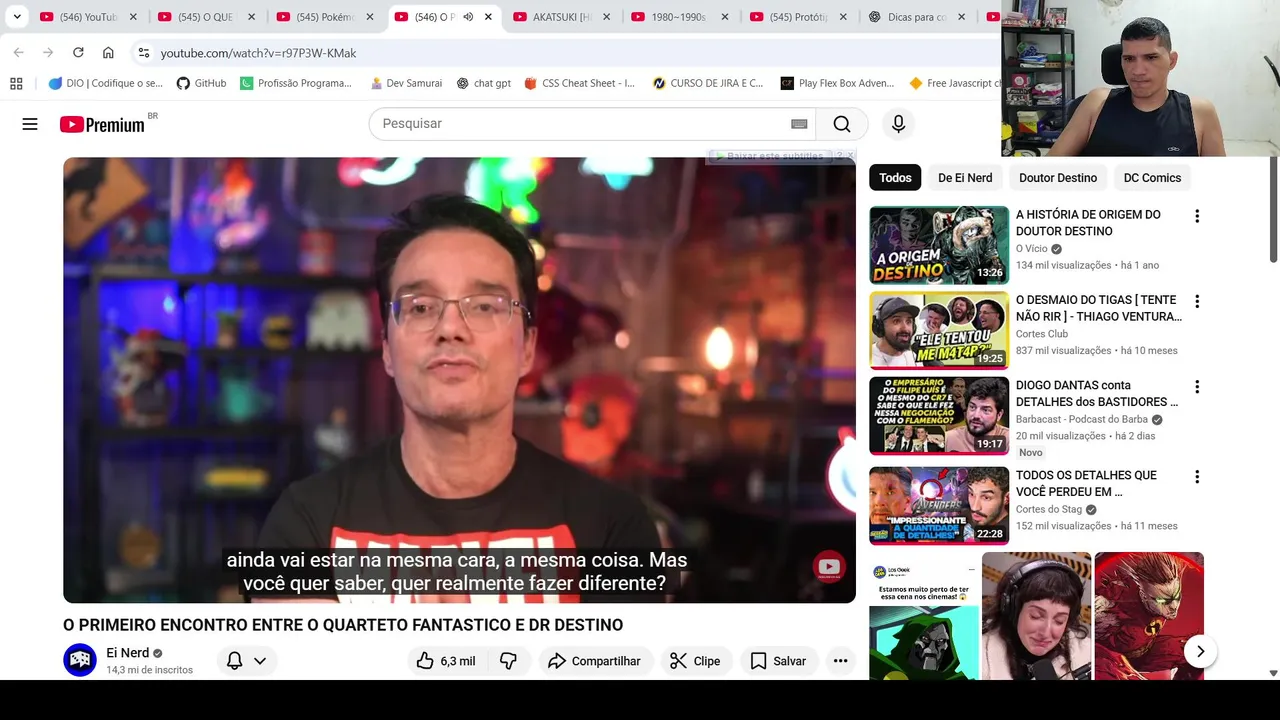Image resolution: width=1280 pixels, height=720 pixels.
Task: Open Cortes Club channel link
Action: pos(1042,334)
